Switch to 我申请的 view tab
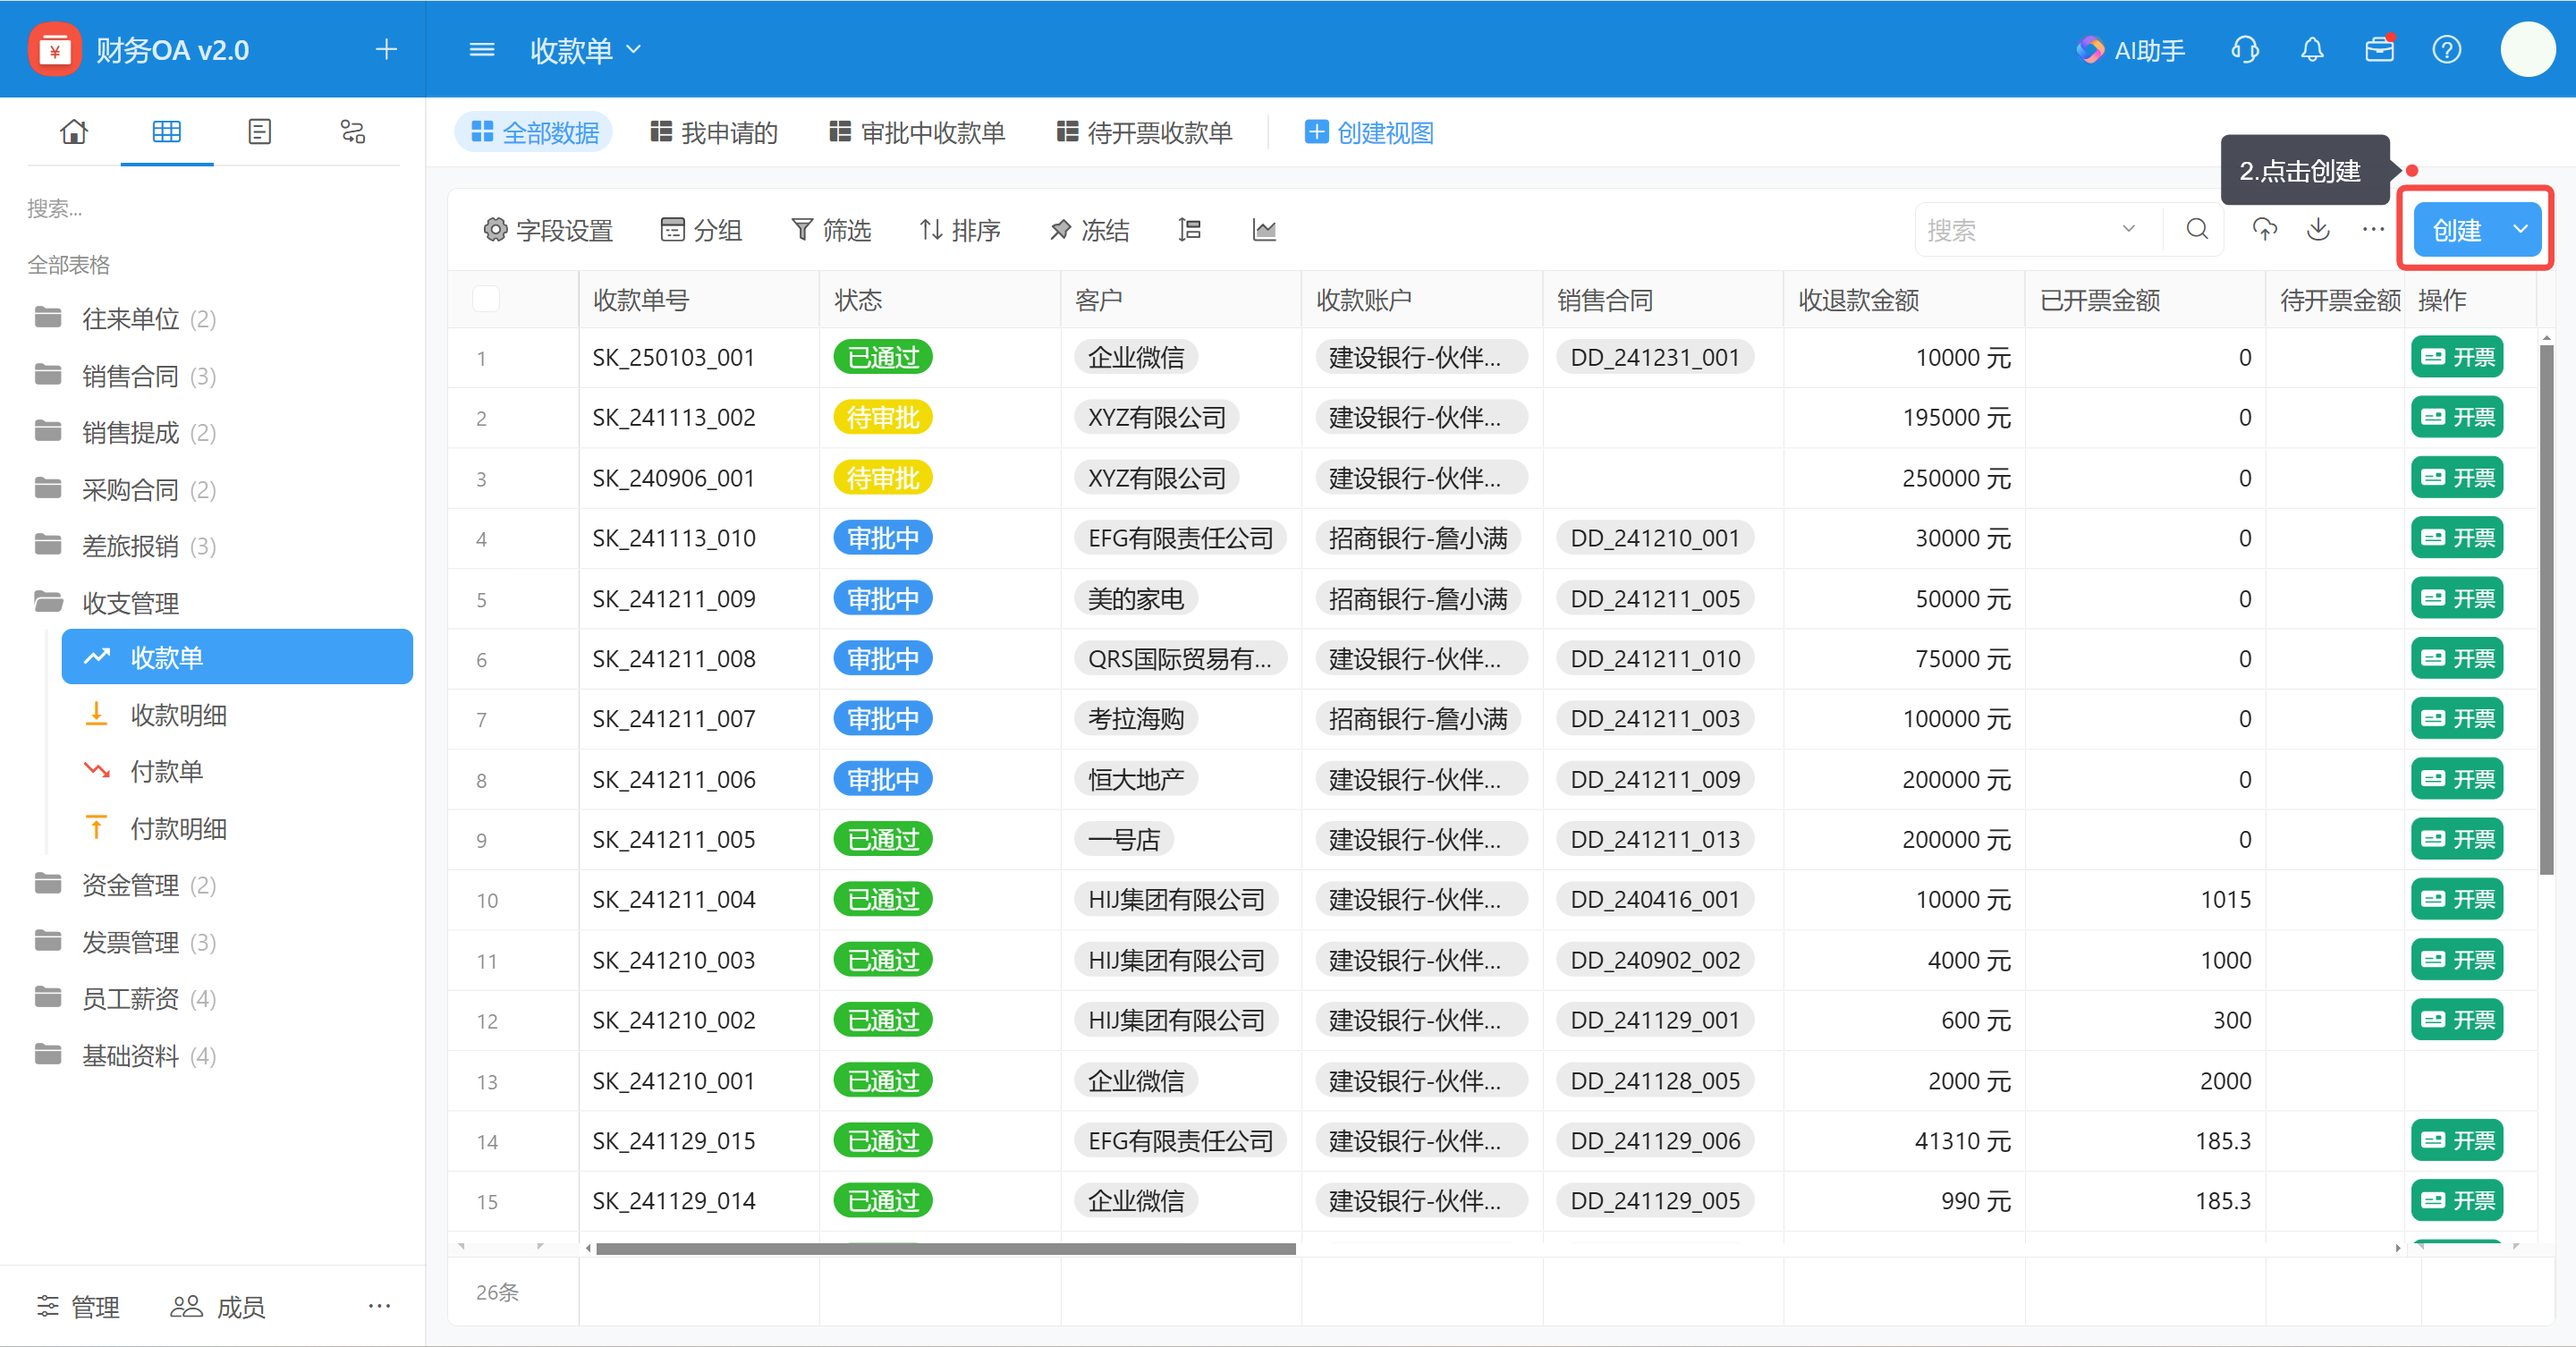Image resolution: width=2576 pixels, height=1347 pixels. pos(713,132)
